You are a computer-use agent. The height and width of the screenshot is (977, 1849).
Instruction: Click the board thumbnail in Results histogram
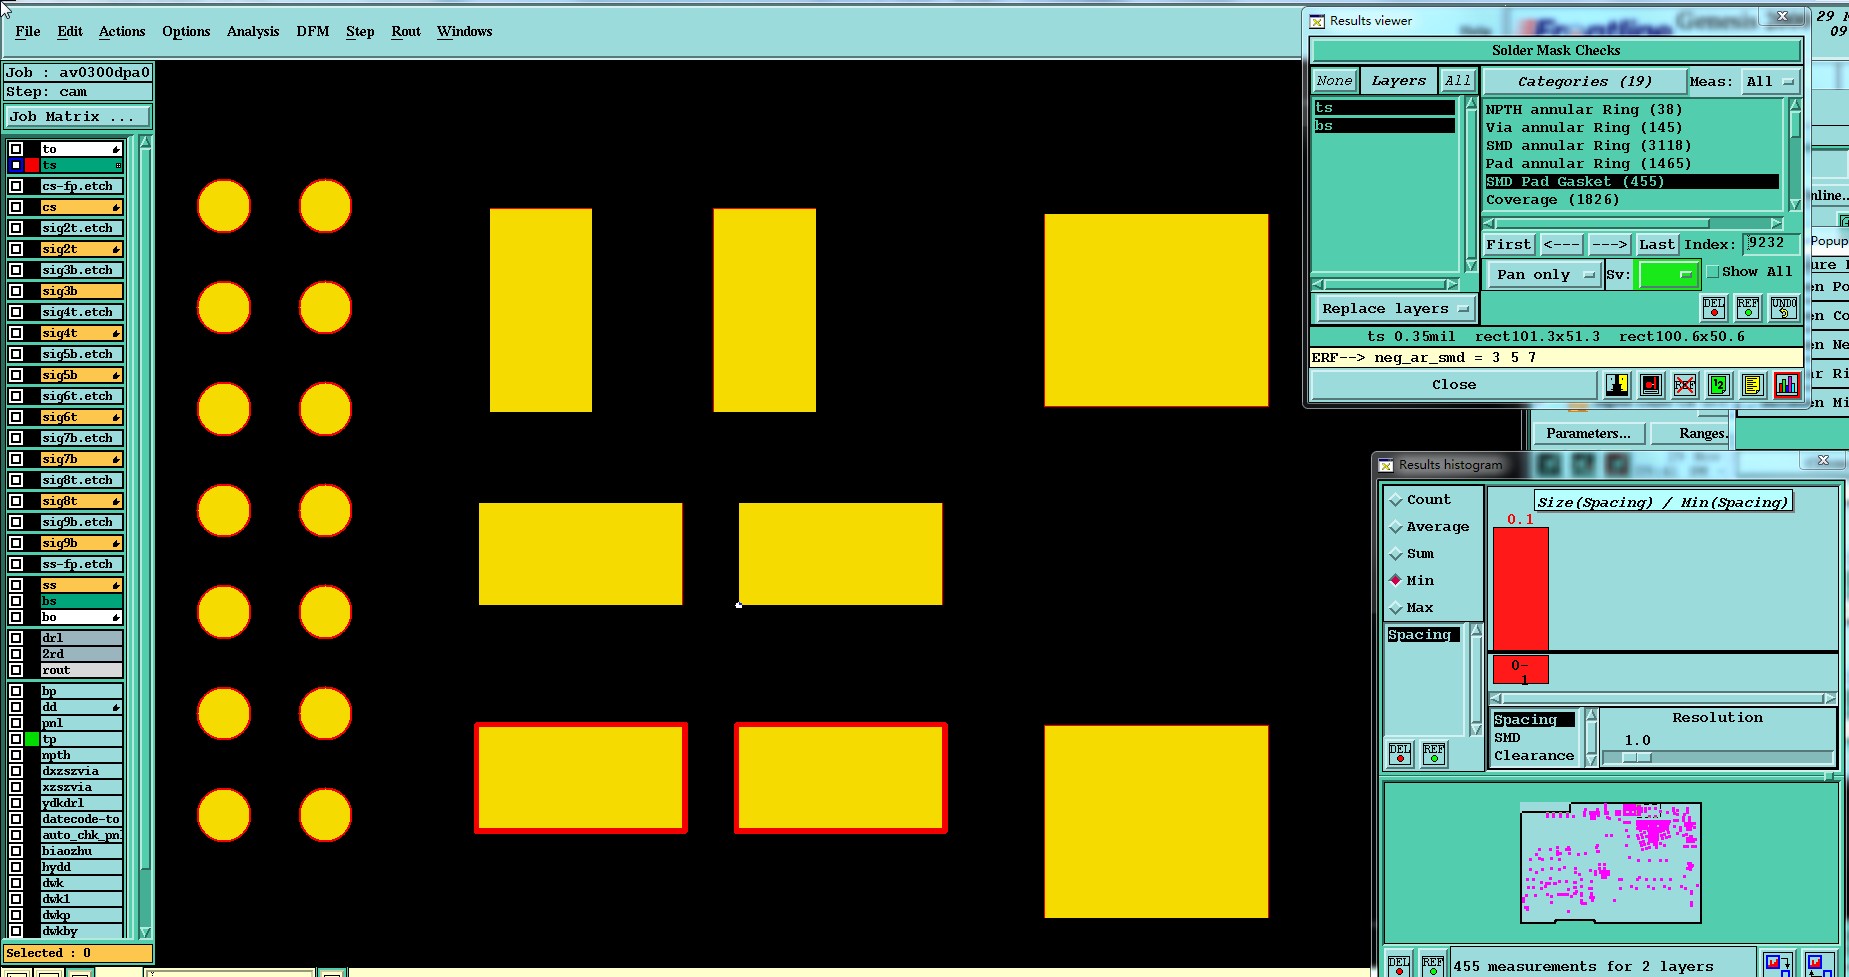tap(1610, 862)
